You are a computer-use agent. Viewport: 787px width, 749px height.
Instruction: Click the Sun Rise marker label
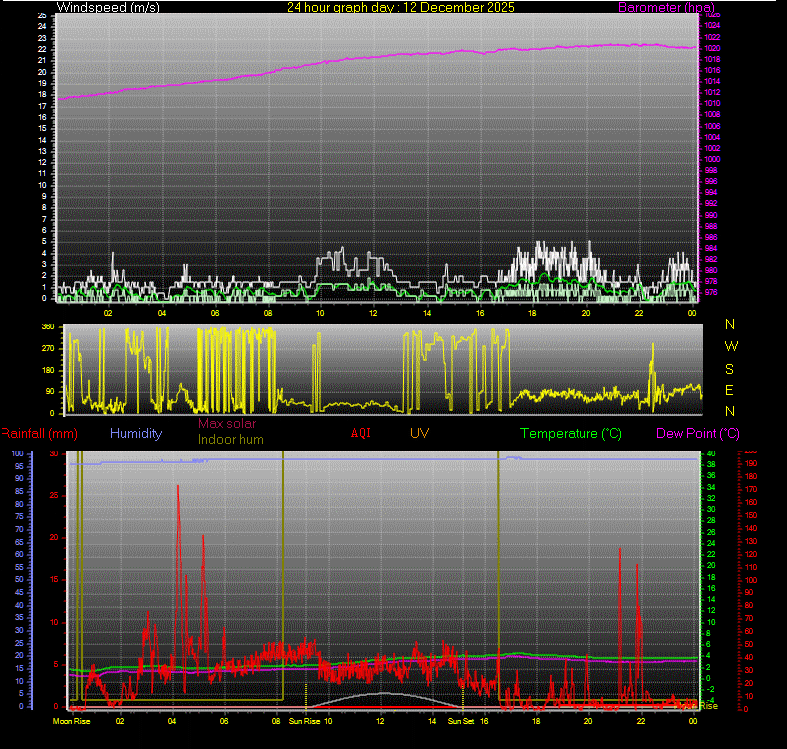tap(304, 721)
